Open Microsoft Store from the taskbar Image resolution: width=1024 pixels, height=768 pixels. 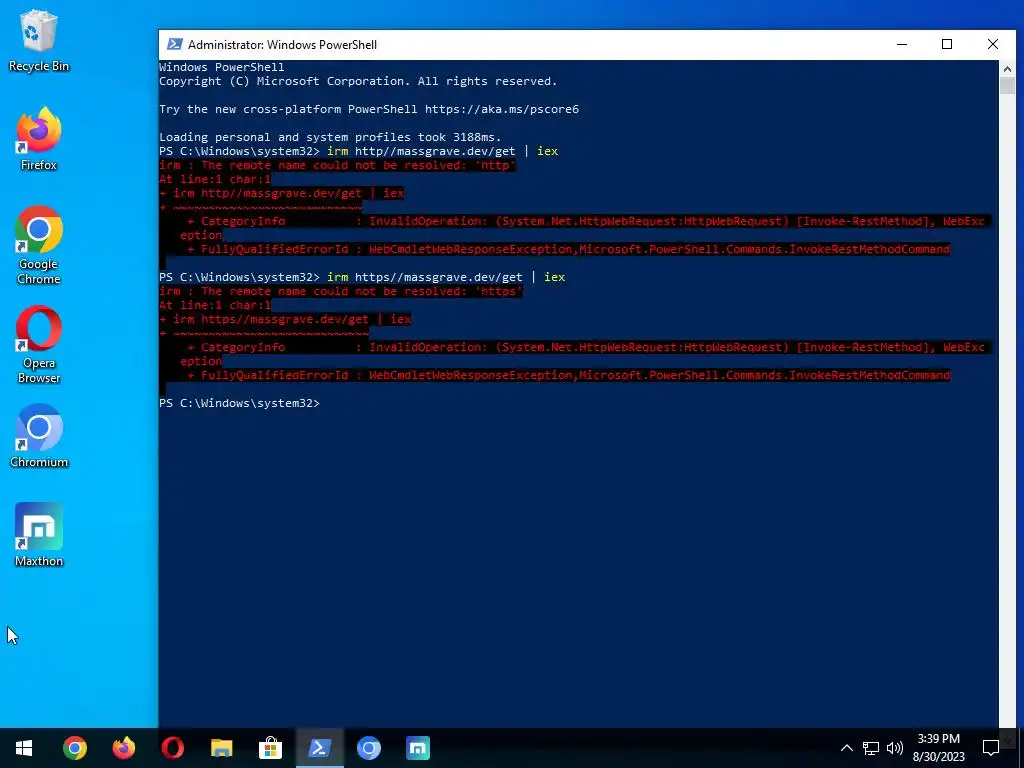point(270,748)
